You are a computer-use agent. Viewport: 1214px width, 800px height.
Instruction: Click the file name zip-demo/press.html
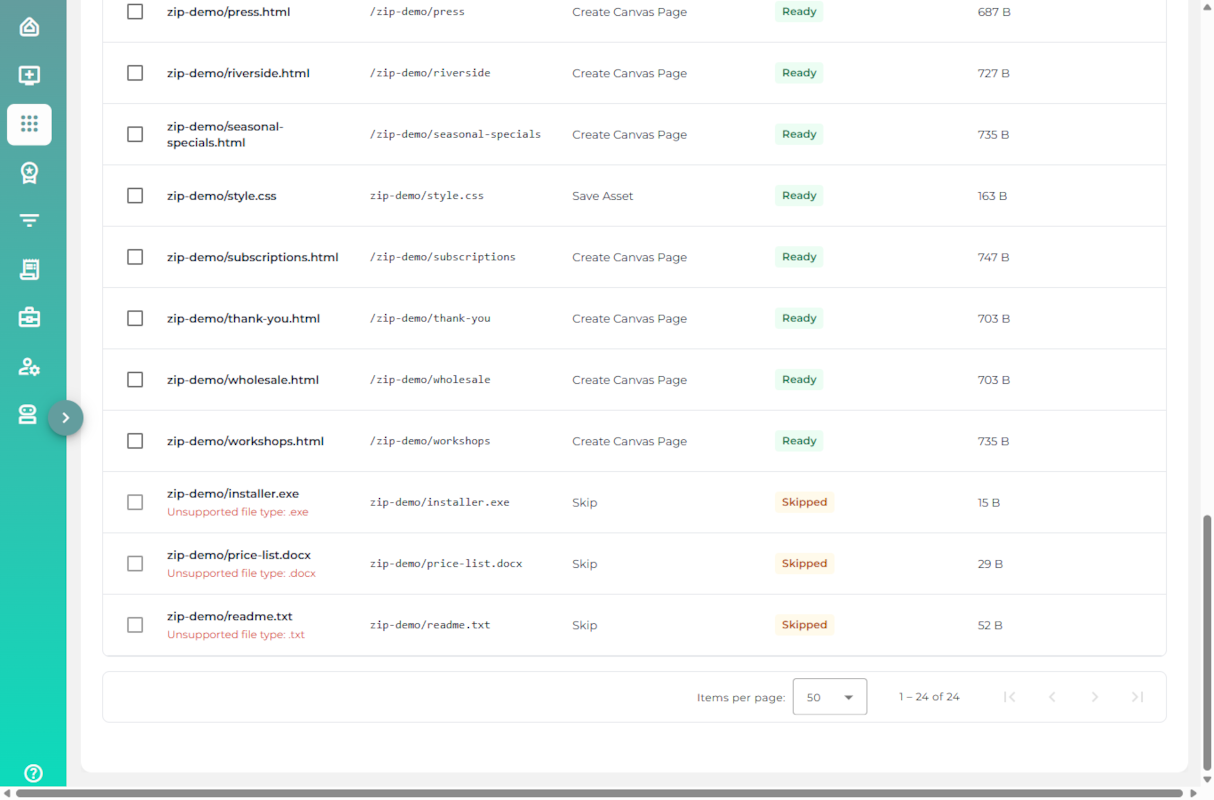(229, 12)
